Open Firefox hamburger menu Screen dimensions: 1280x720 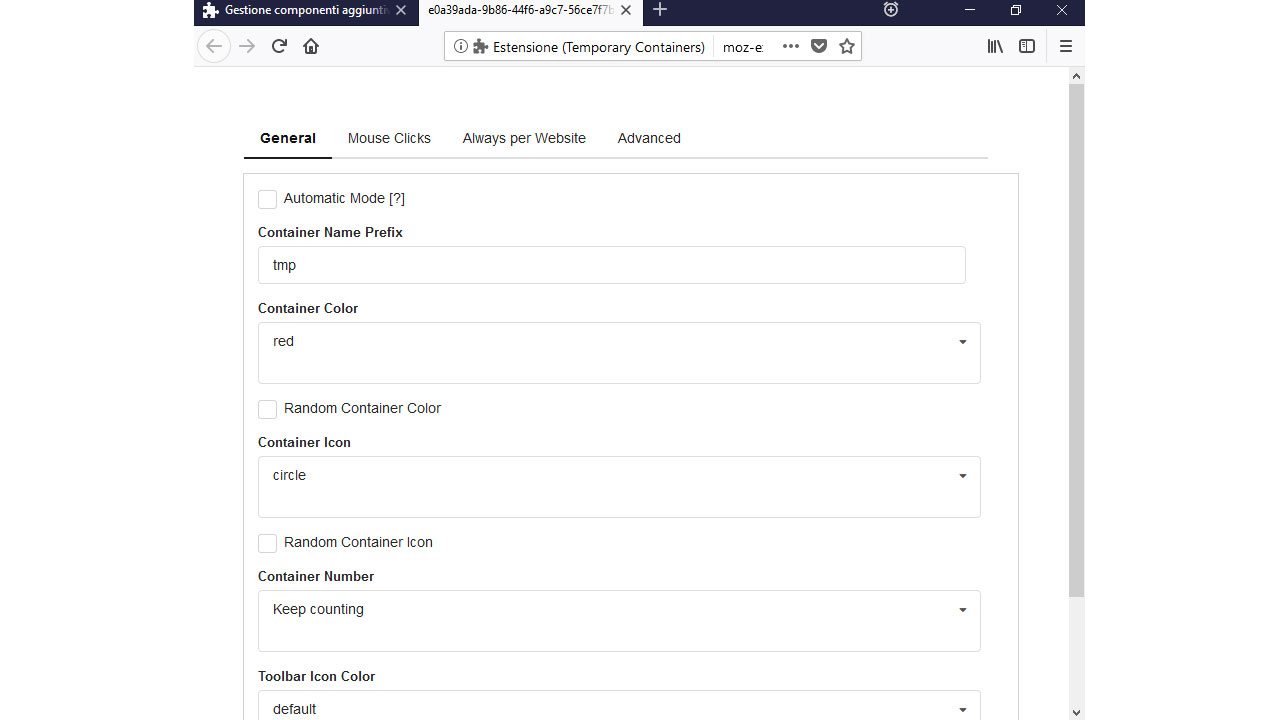[x=1065, y=46]
